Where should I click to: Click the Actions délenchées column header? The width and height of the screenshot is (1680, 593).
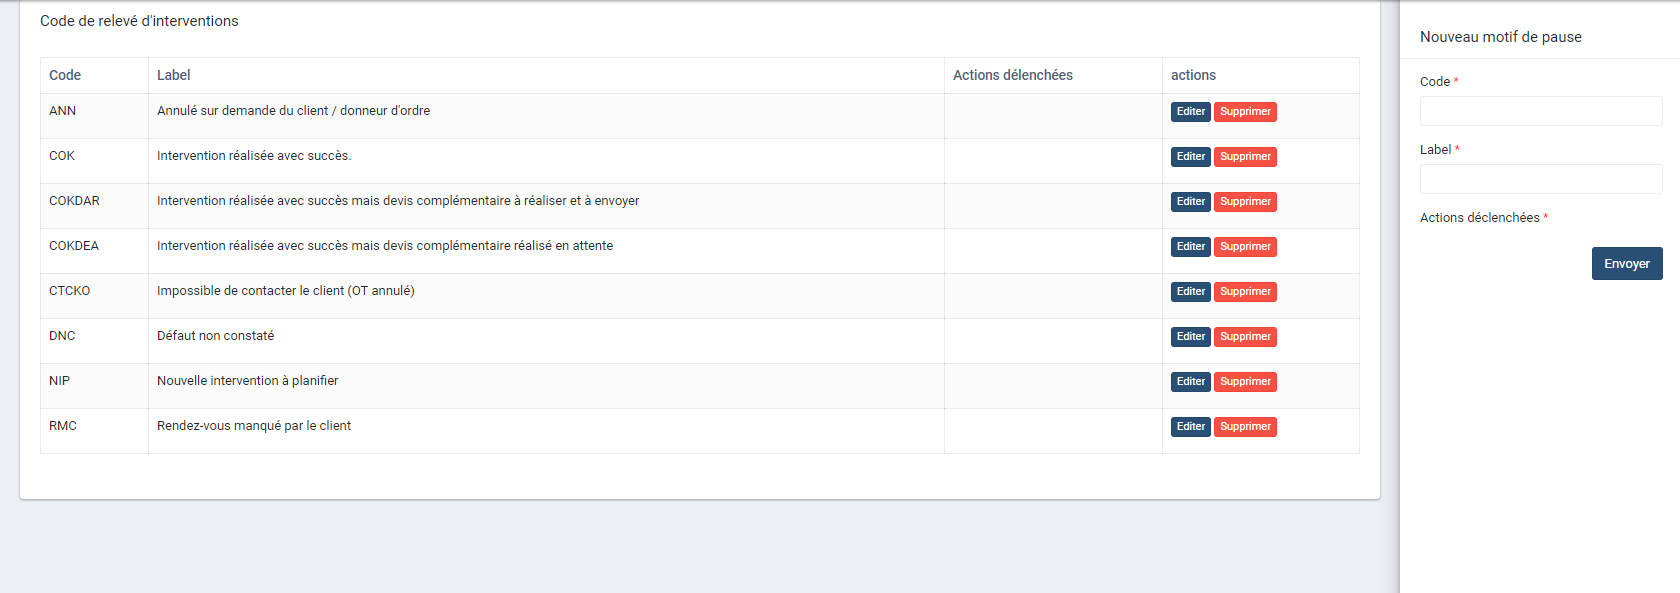[x=1012, y=76]
